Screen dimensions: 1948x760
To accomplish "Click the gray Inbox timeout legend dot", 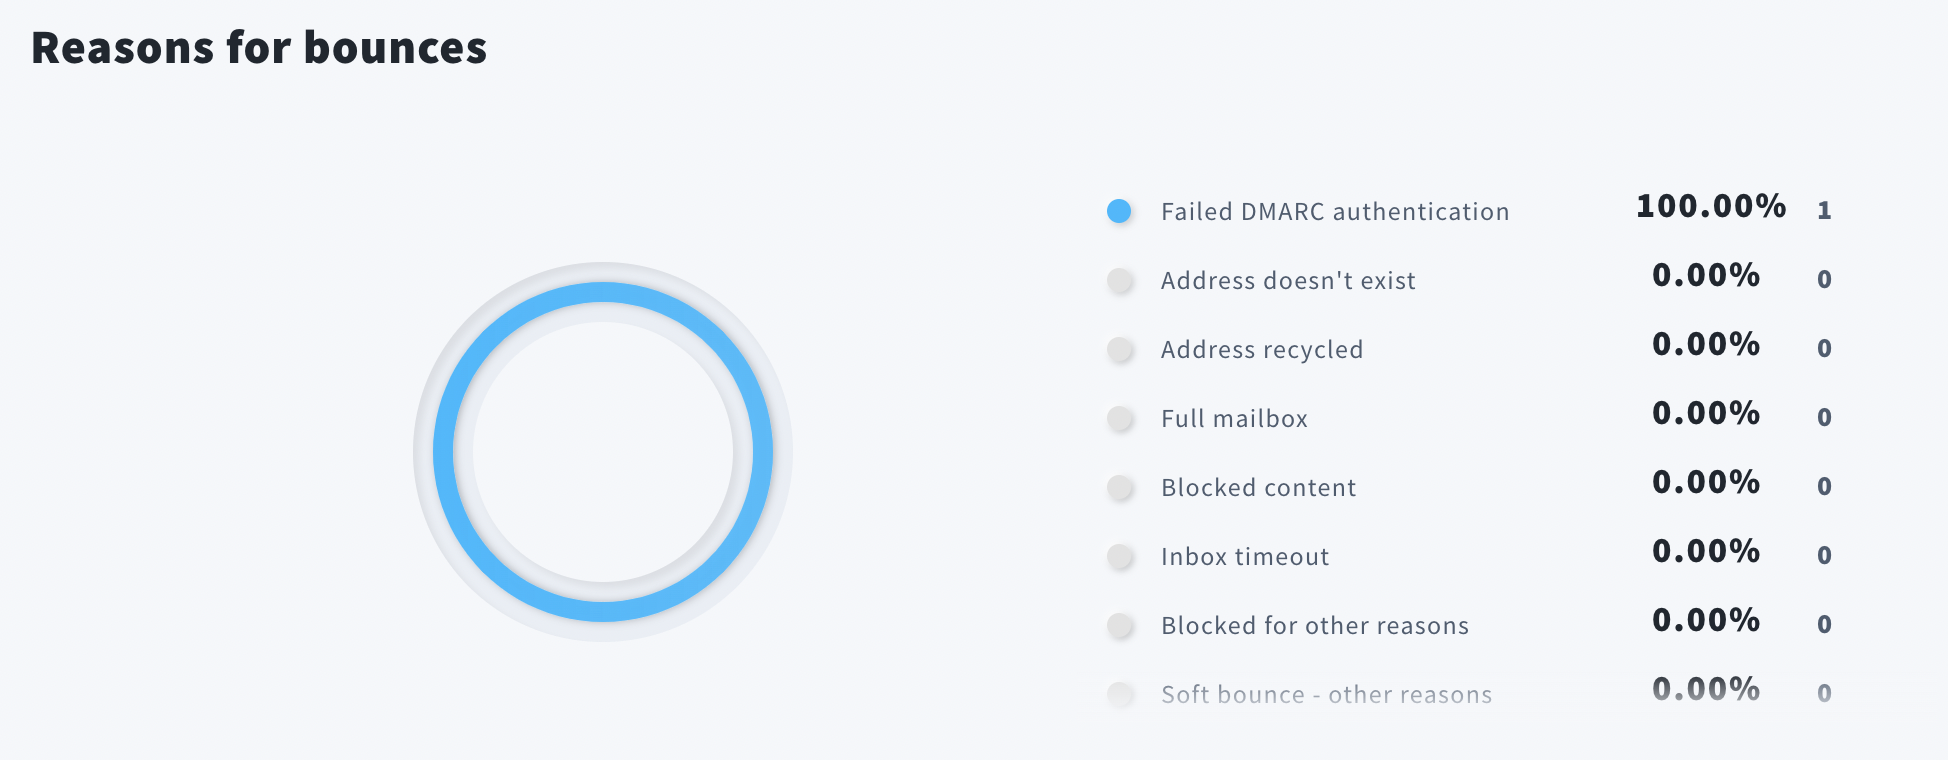I will pos(1120,556).
